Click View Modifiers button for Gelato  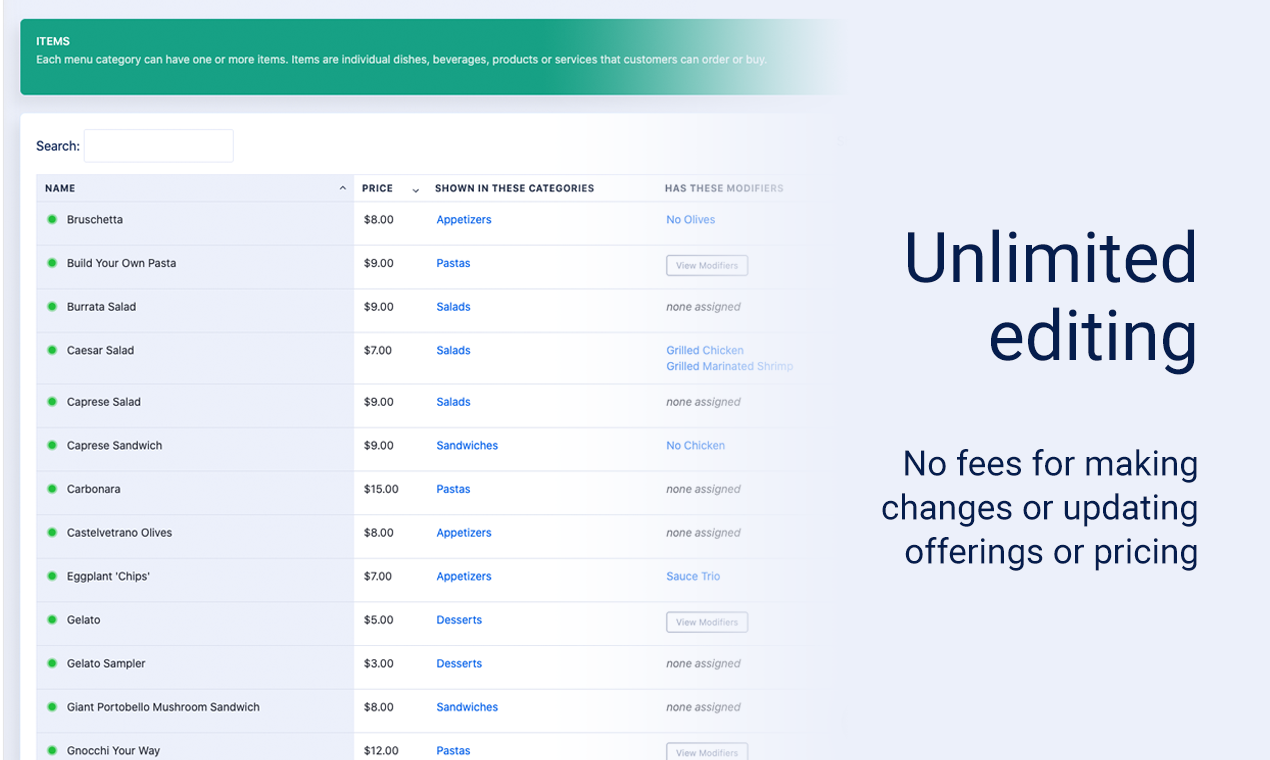[x=707, y=622]
